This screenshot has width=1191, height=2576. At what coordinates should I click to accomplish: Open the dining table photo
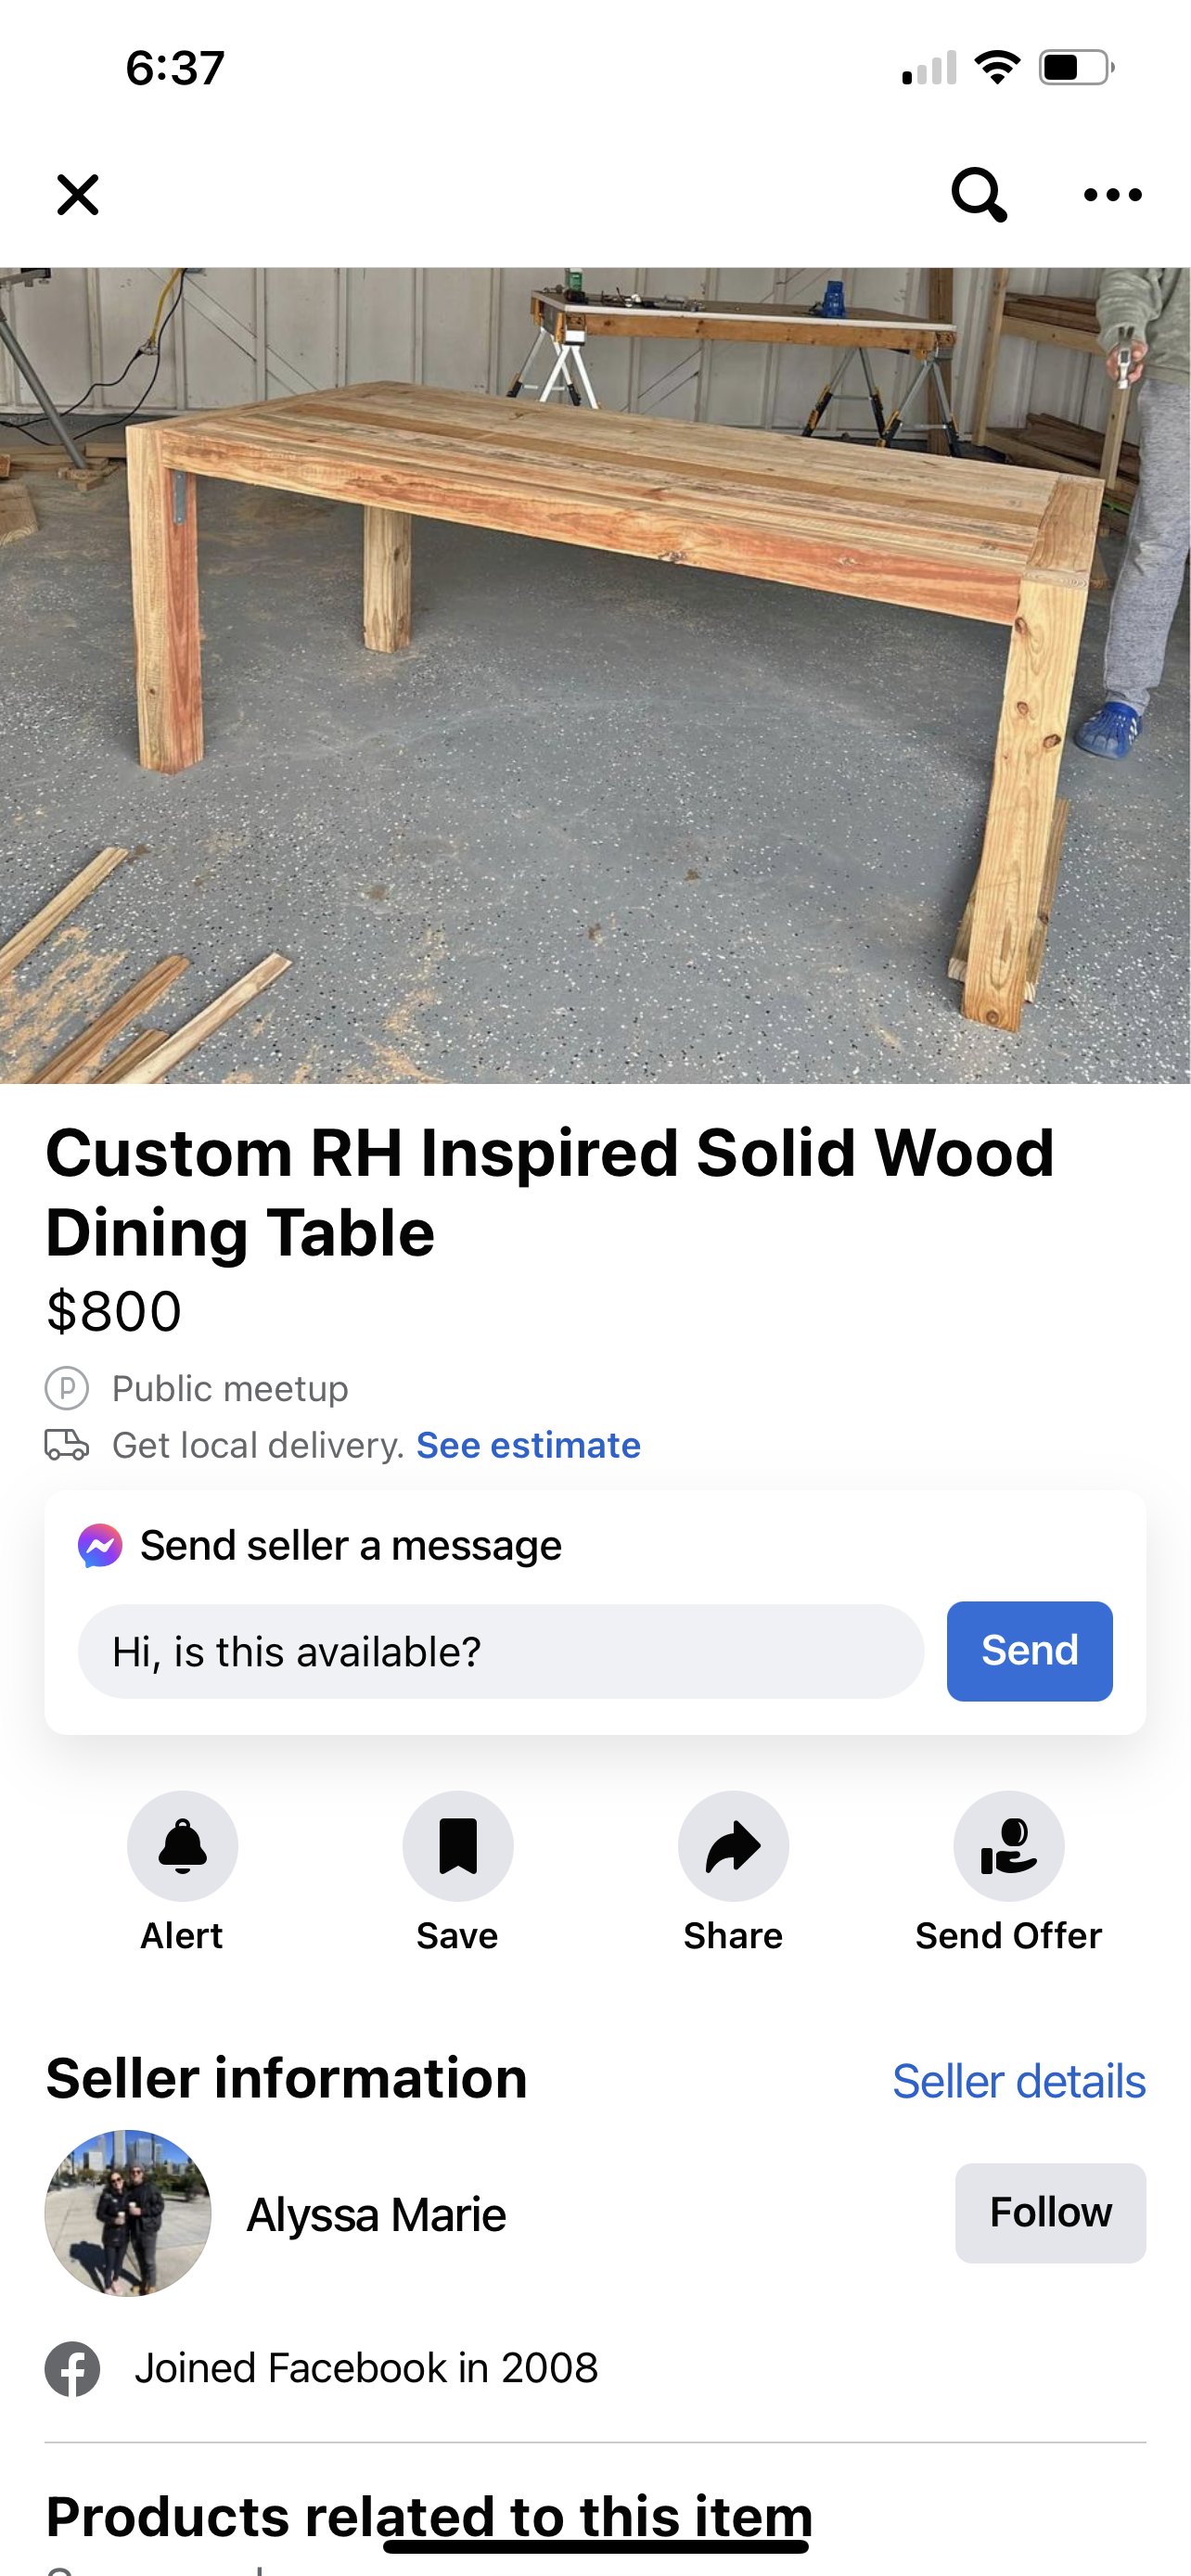595,675
